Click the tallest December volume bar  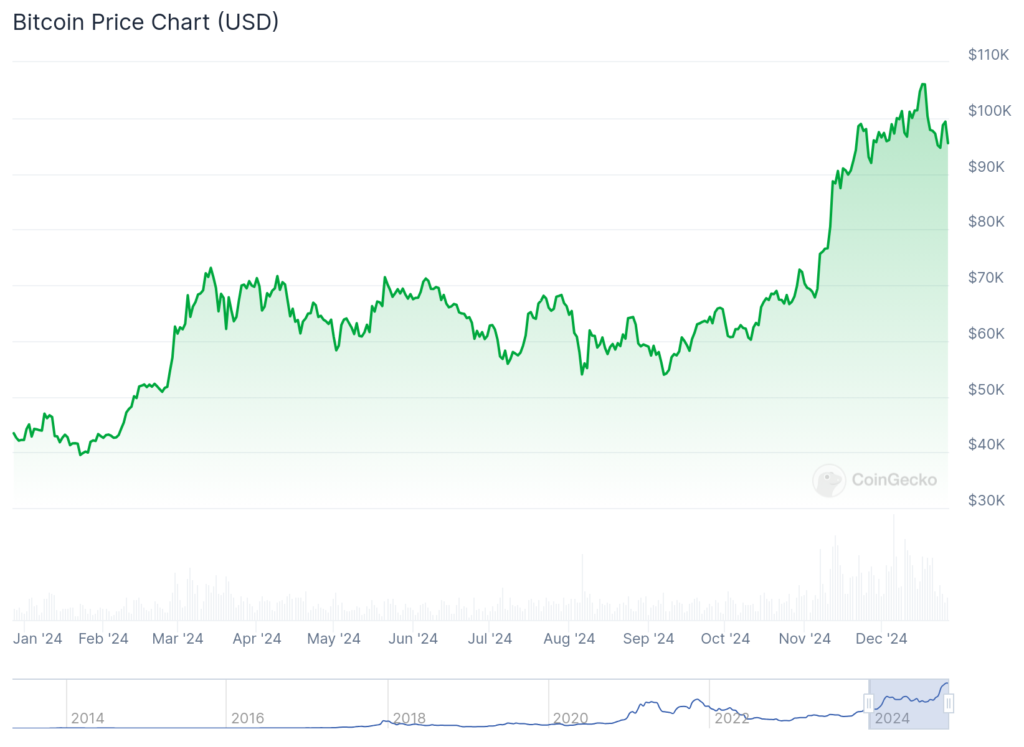[x=894, y=567]
